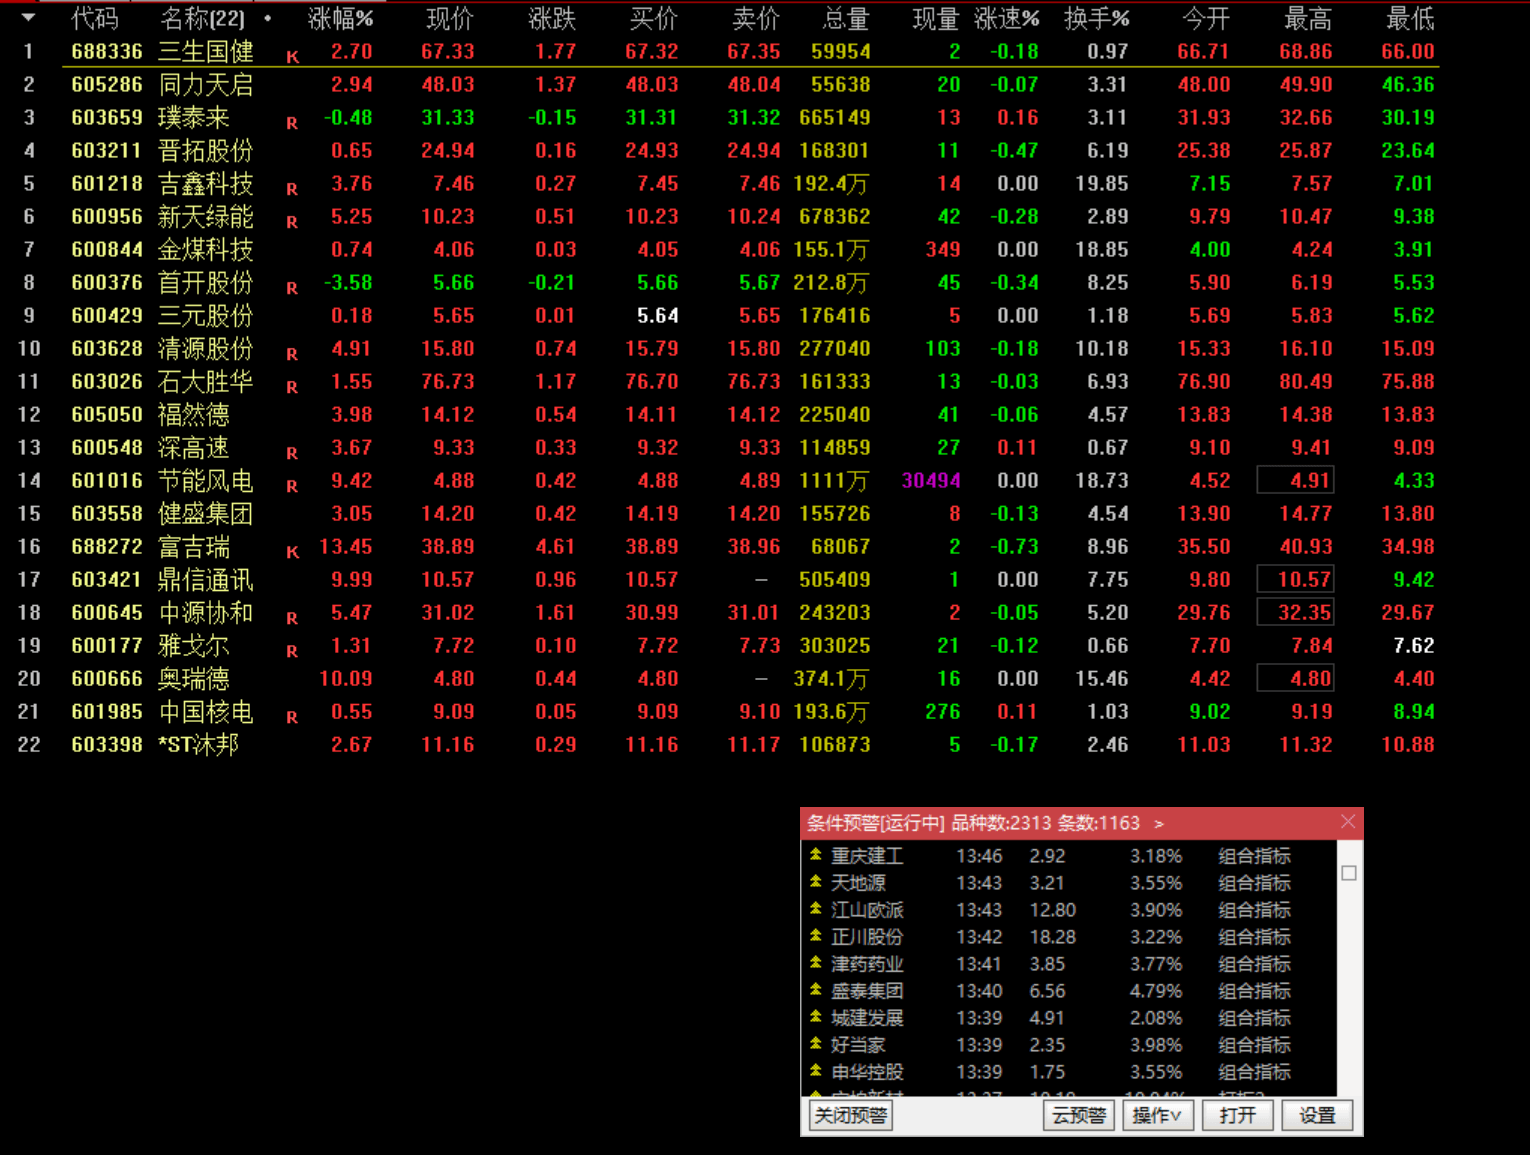Click the boxed 最高 value 32.35 for 中源协和
This screenshot has height=1155, width=1530.
pos(1295,612)
